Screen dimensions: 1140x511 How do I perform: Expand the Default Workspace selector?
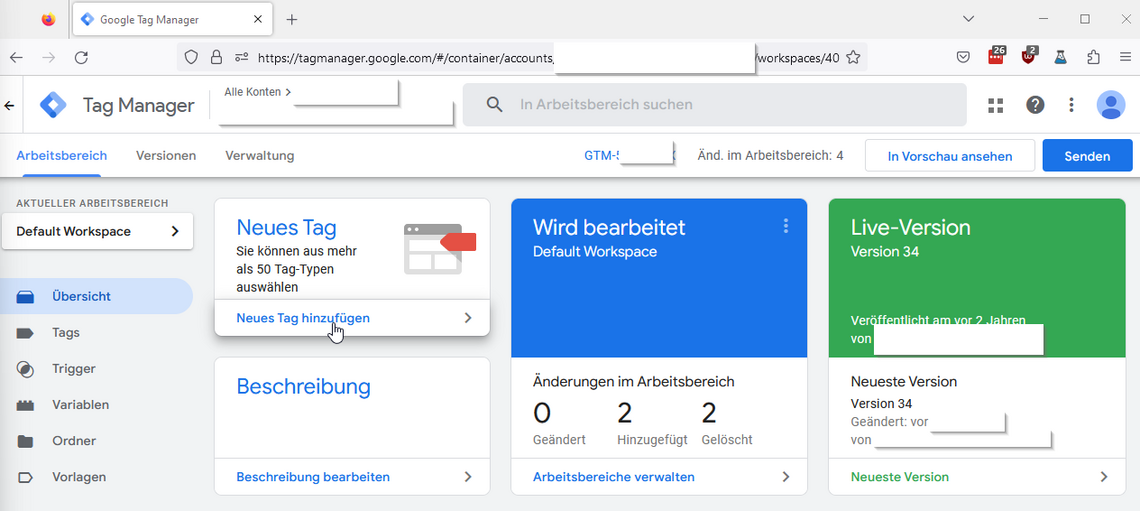tap(104, 231)
